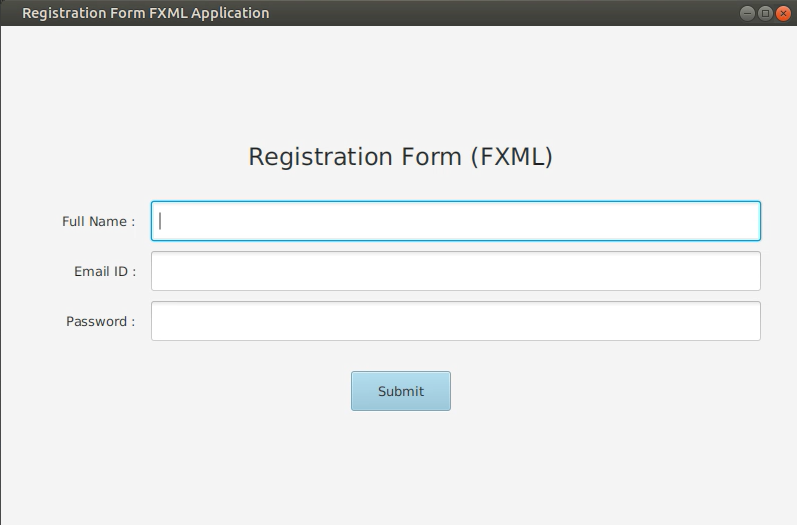Viewport: 797px width, 525px height.
Task: Click "(FXML)" in the form heading
Action: click(x=510, y=157)
